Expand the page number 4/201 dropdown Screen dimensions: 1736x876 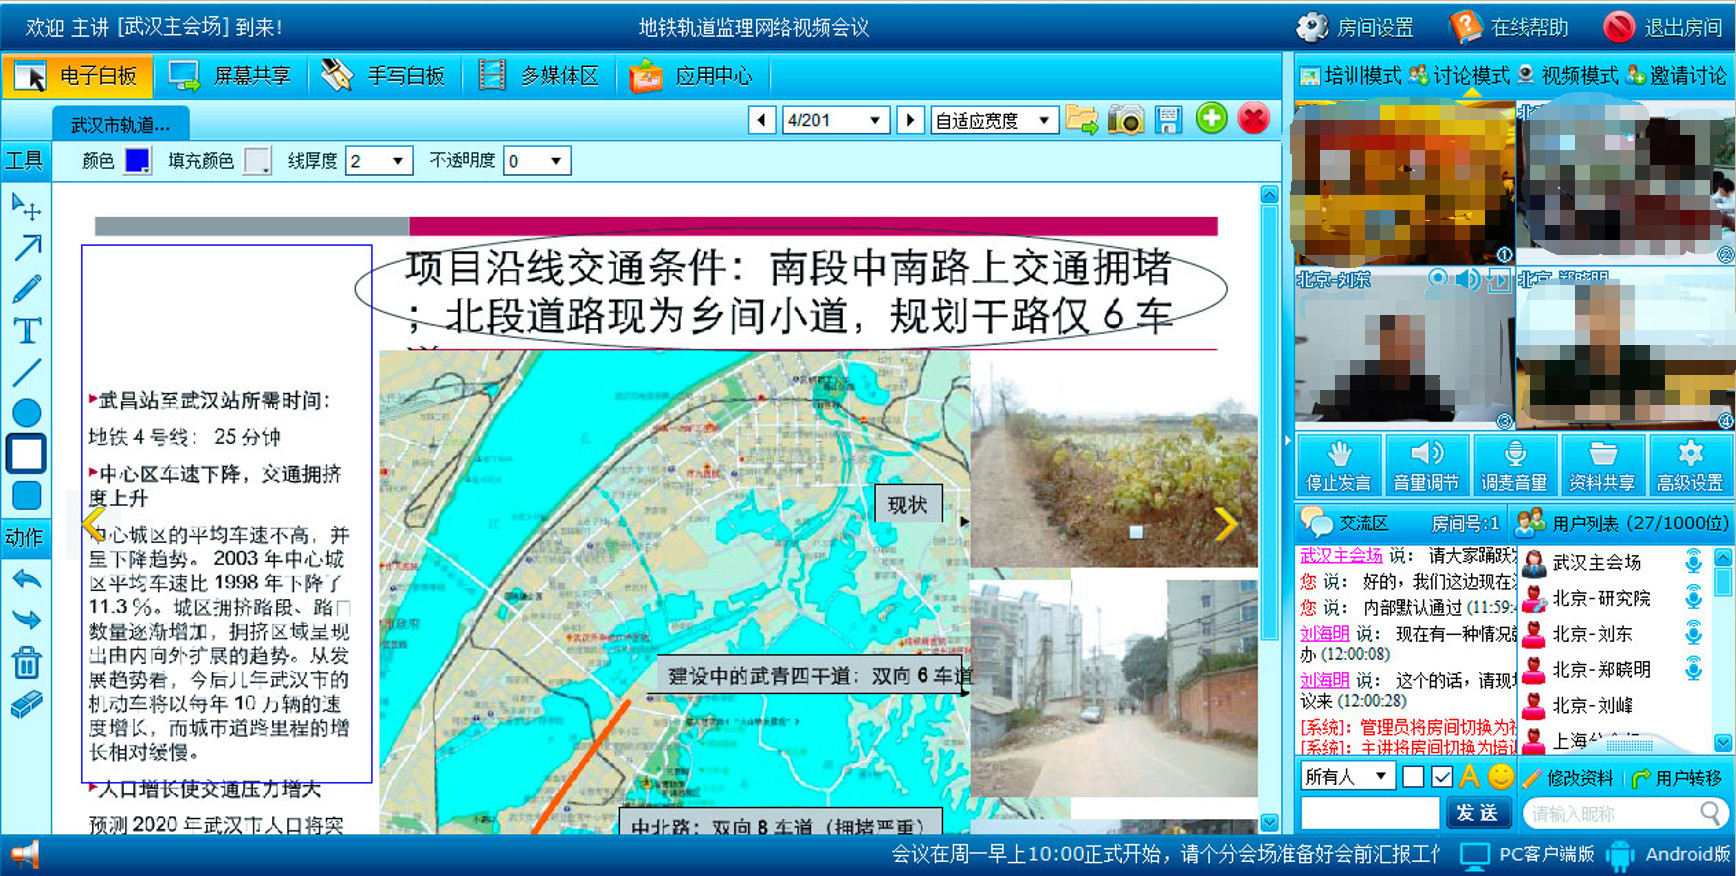pos(874,121)
